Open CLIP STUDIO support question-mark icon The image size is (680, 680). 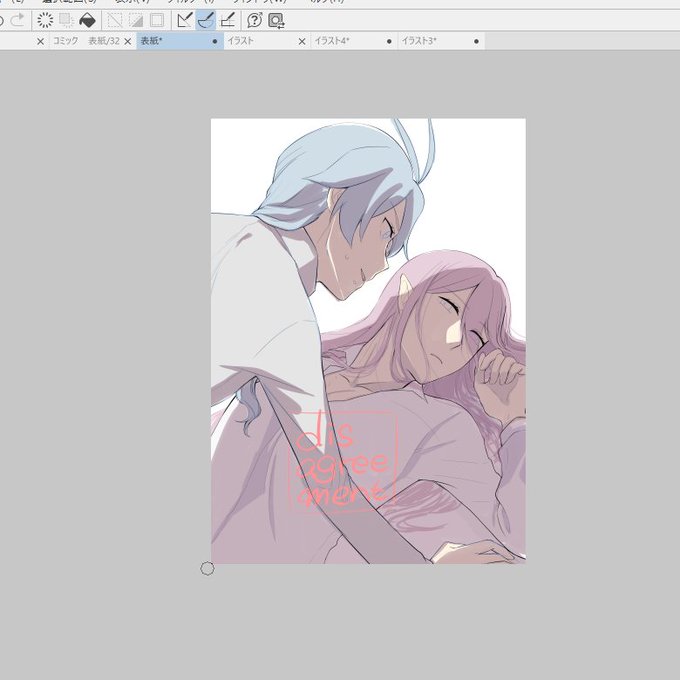coord(255,20)
